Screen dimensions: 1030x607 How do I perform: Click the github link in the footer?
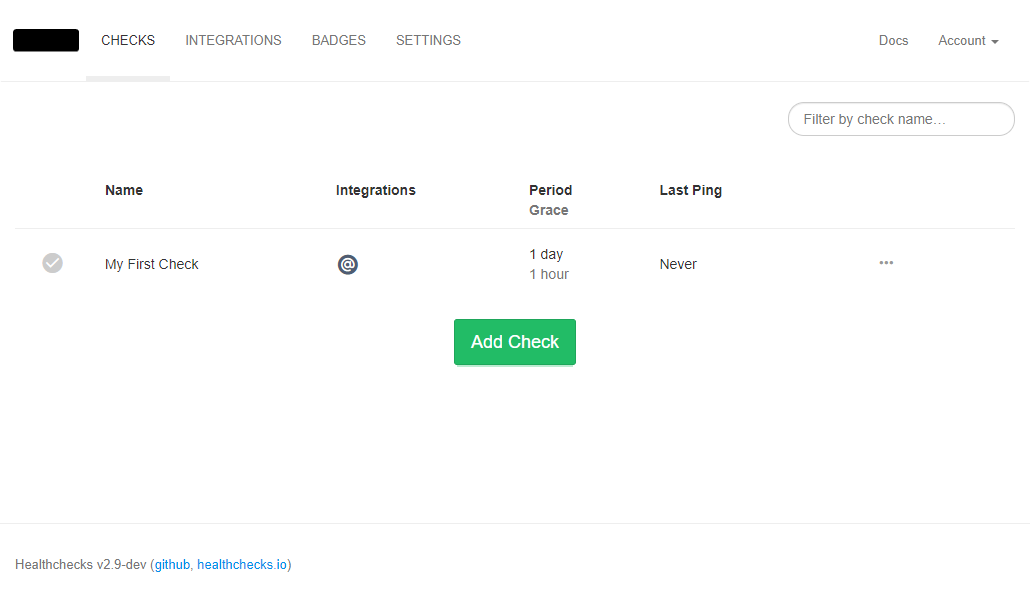tap(171, 564)
